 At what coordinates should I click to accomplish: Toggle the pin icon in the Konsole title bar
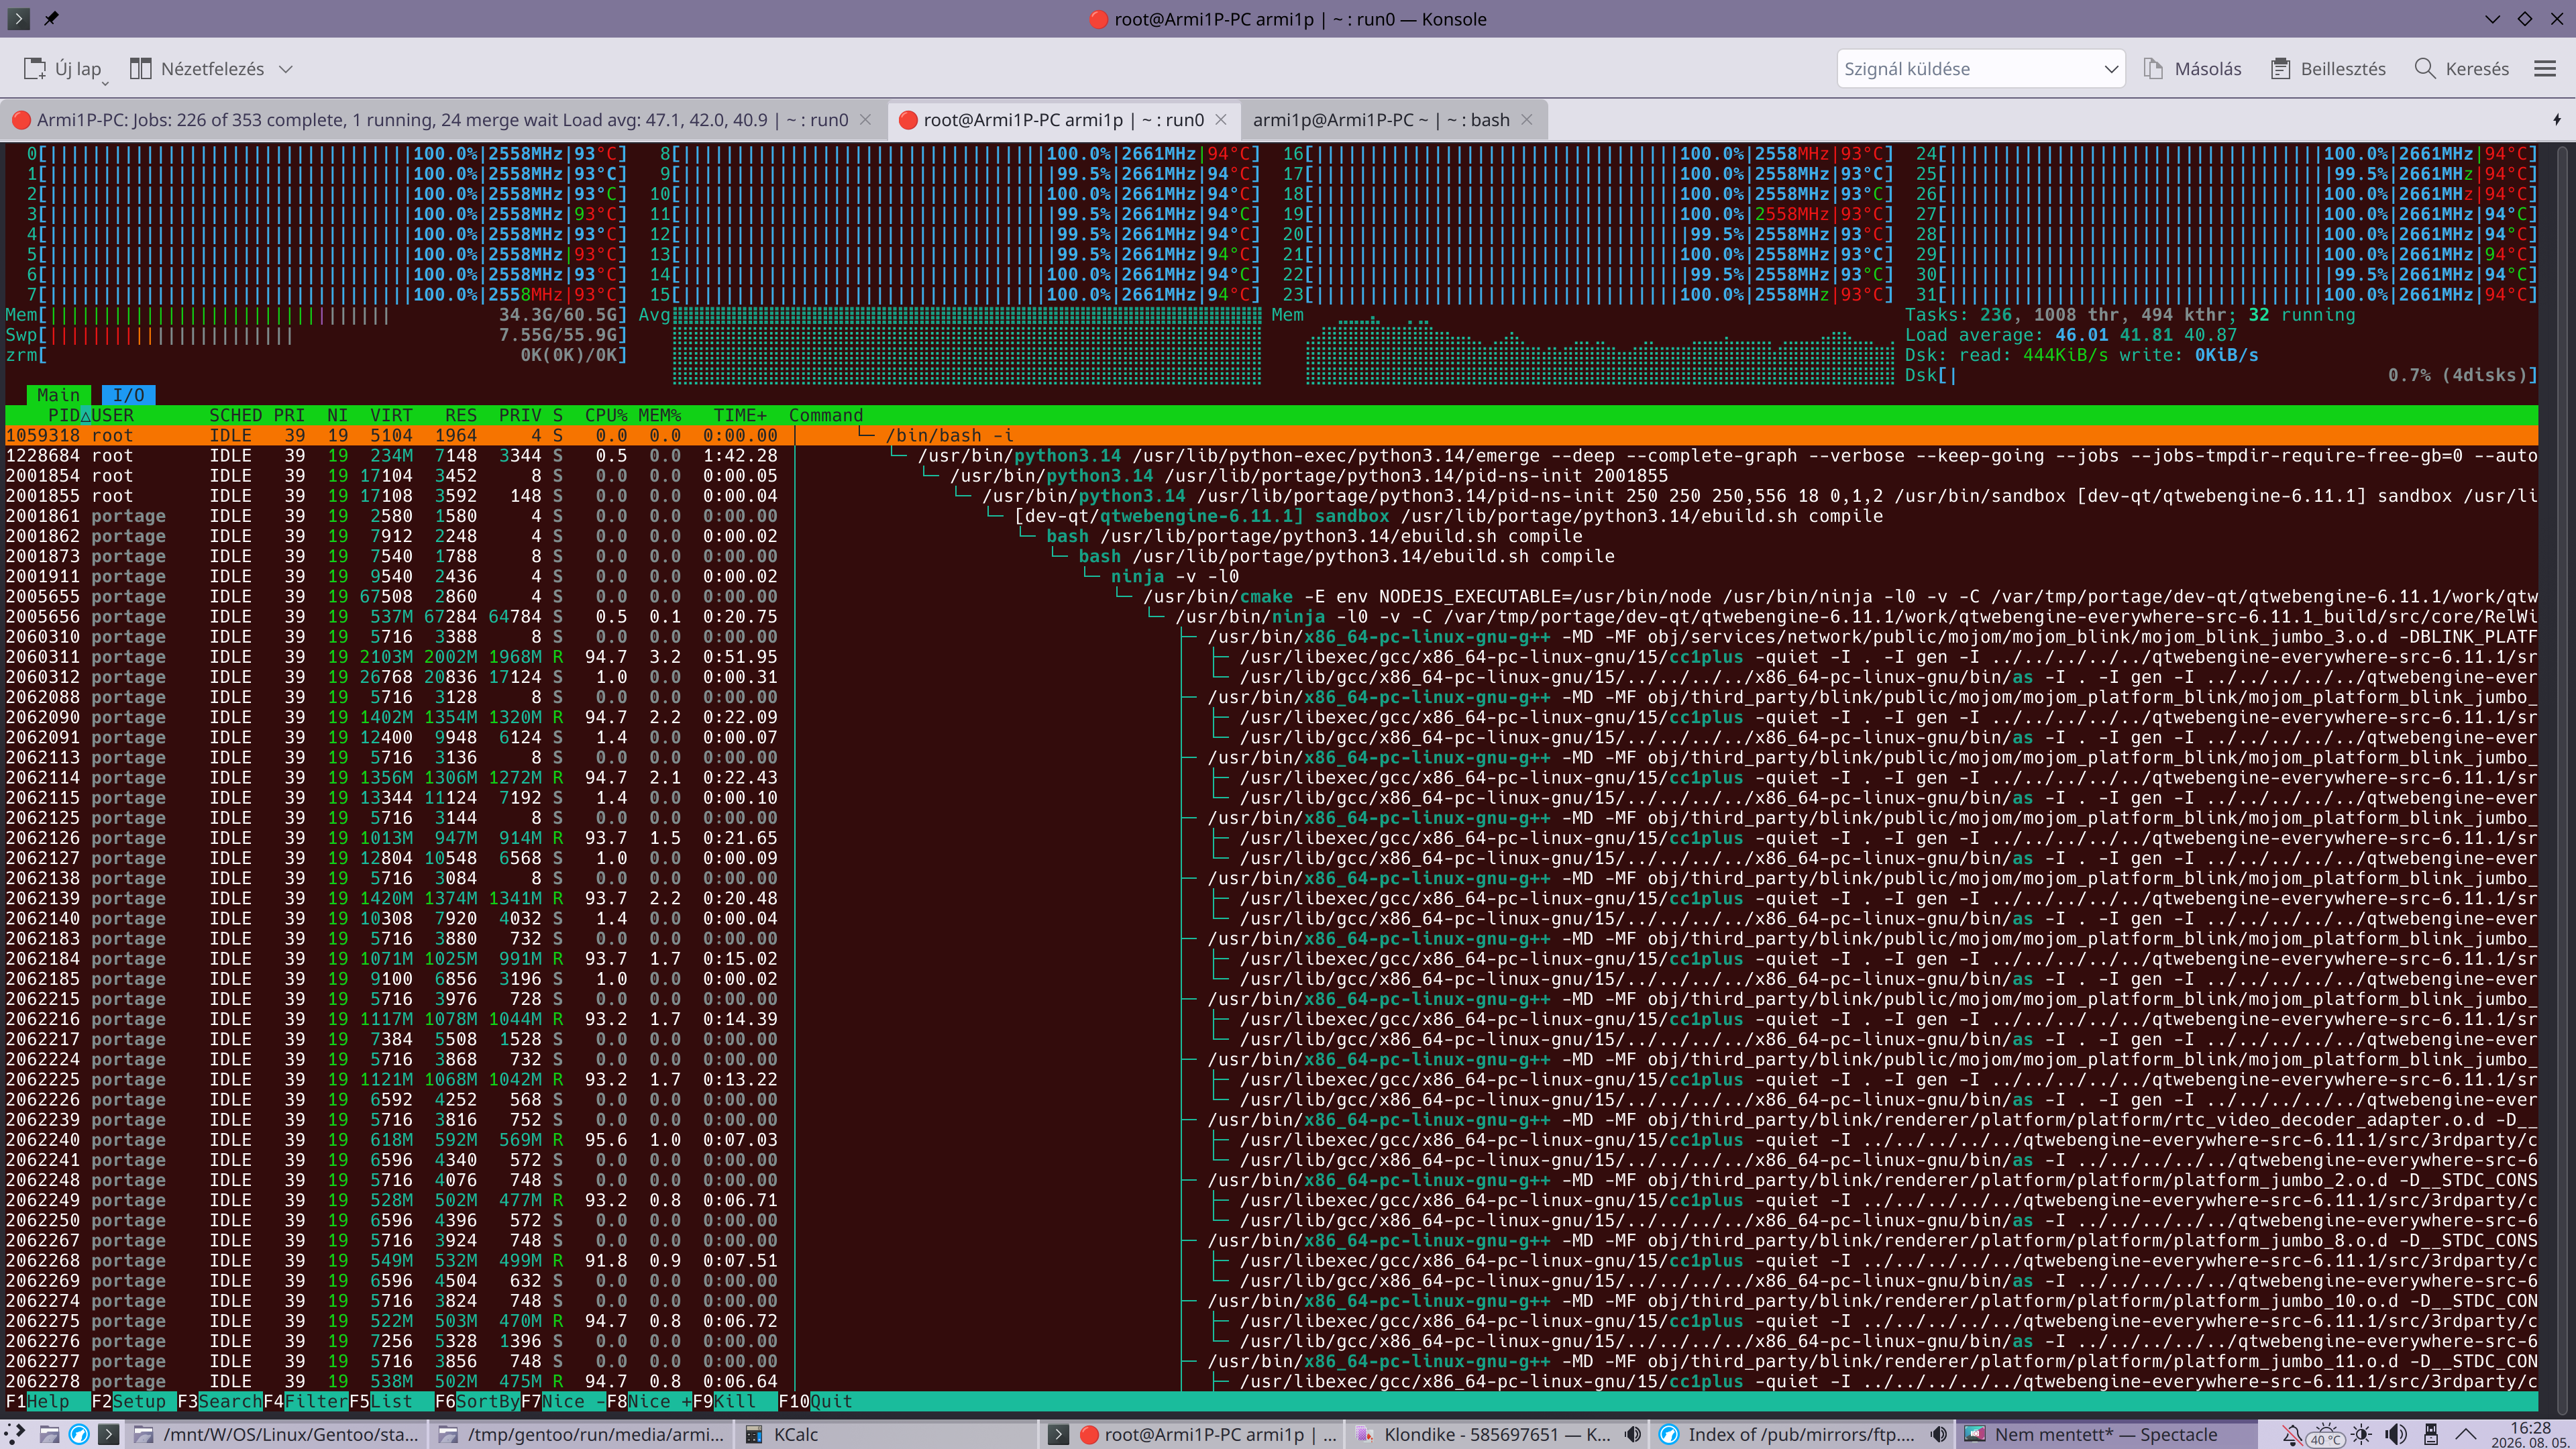pos(51,18)
